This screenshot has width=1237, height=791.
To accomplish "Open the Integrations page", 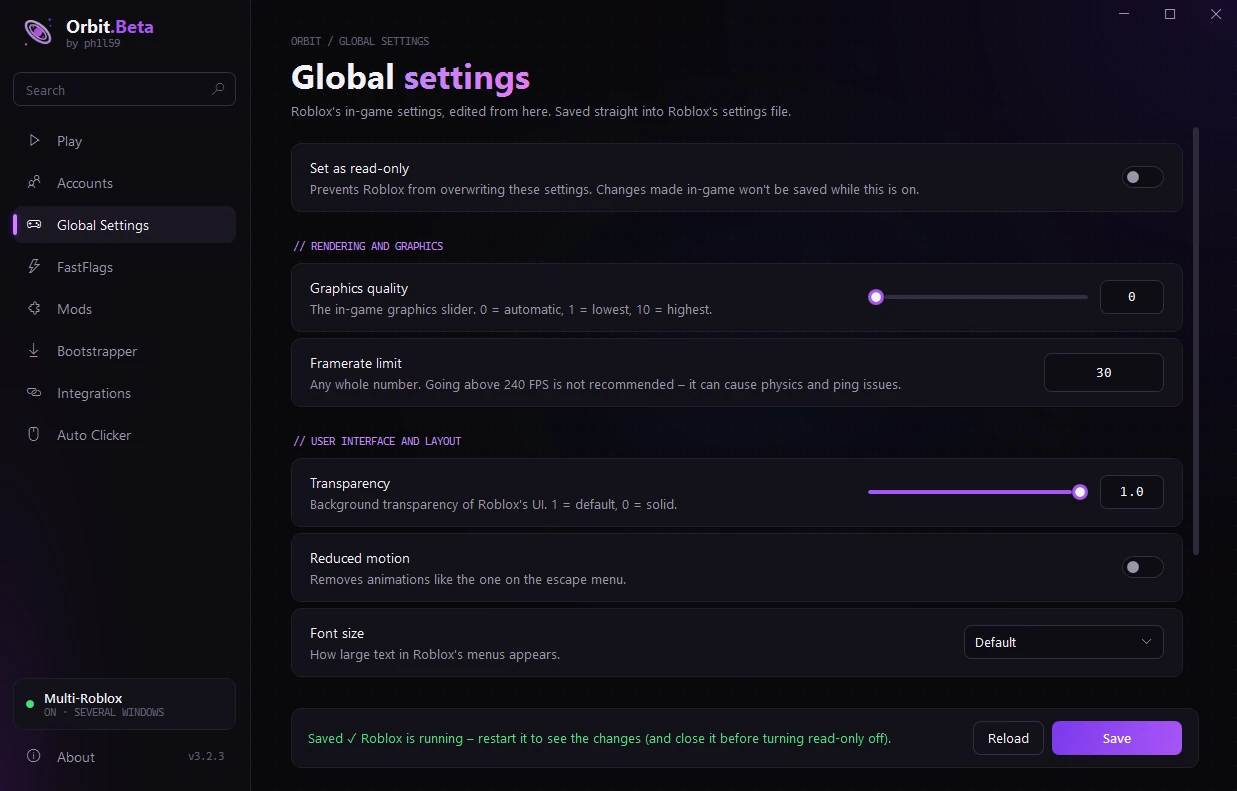I will 124,393.
